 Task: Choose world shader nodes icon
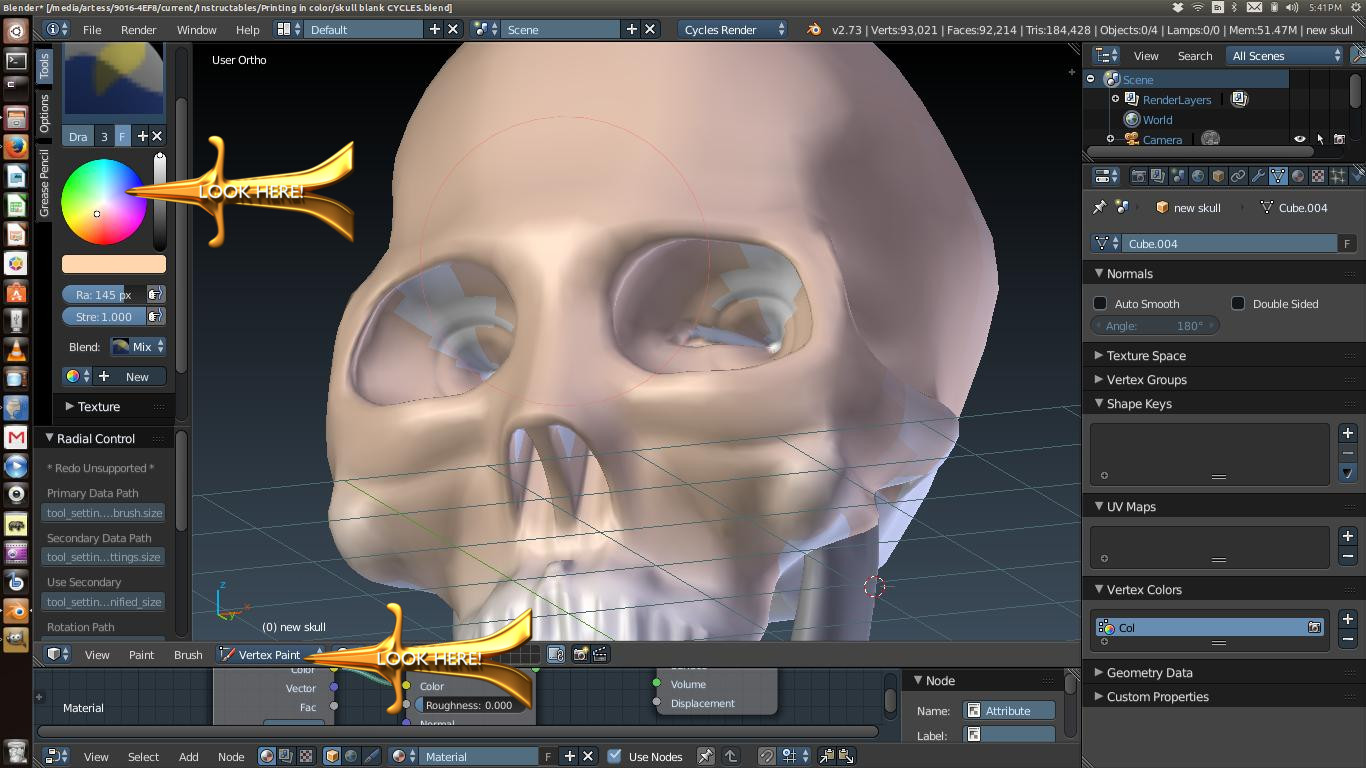[x=351, y=756]
